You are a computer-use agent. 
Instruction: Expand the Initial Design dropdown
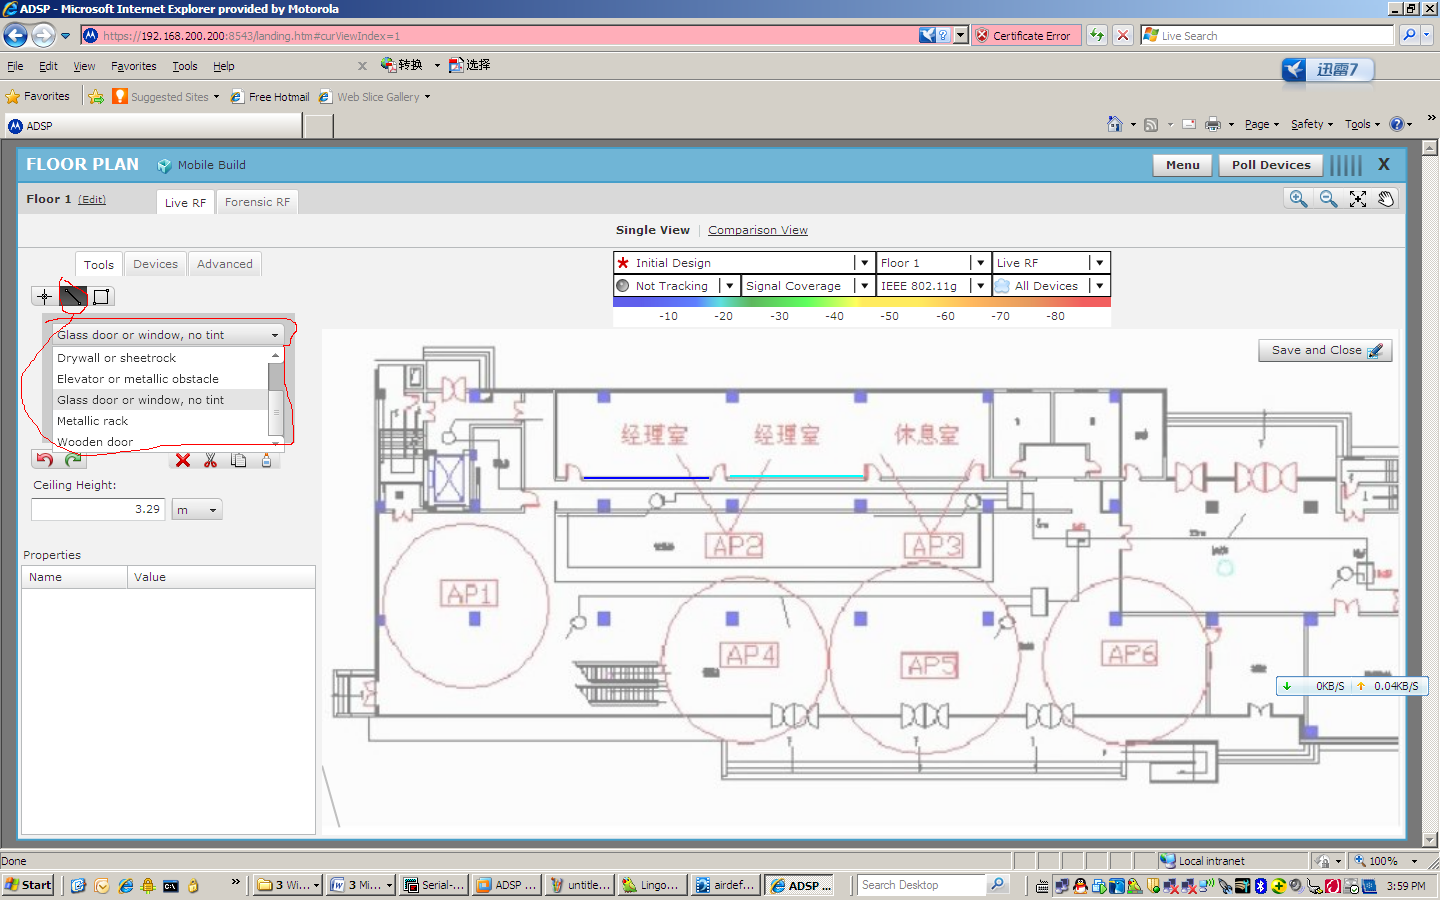point(865,263)
